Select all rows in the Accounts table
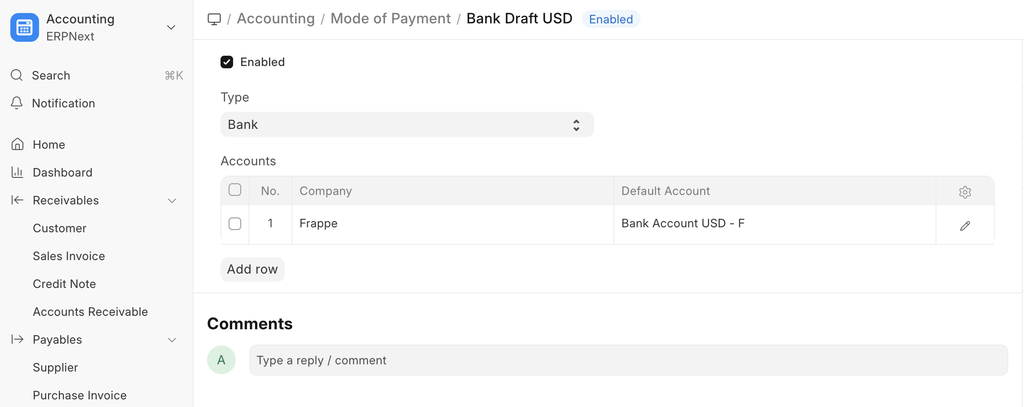1024x407 pixels. [x=235, y=190]
